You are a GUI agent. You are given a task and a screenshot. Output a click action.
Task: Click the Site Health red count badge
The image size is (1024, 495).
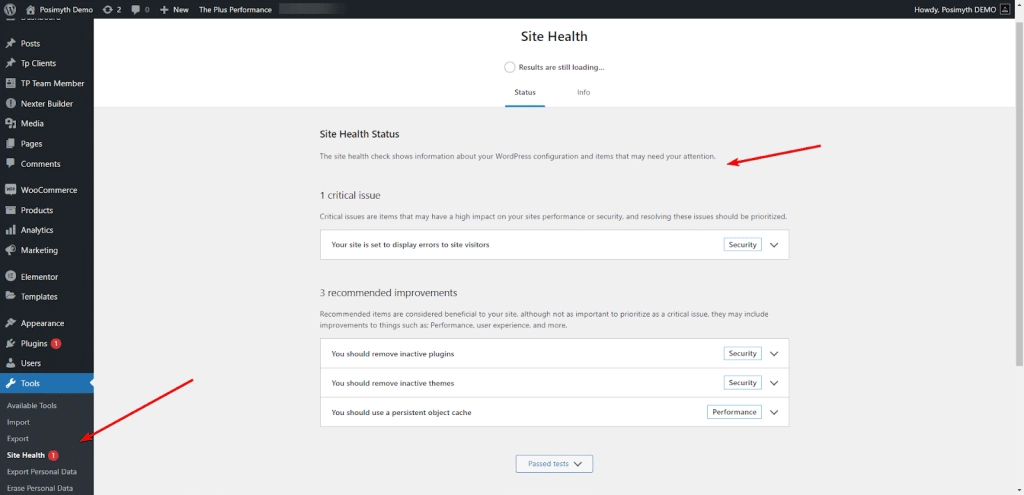(54, 455)
